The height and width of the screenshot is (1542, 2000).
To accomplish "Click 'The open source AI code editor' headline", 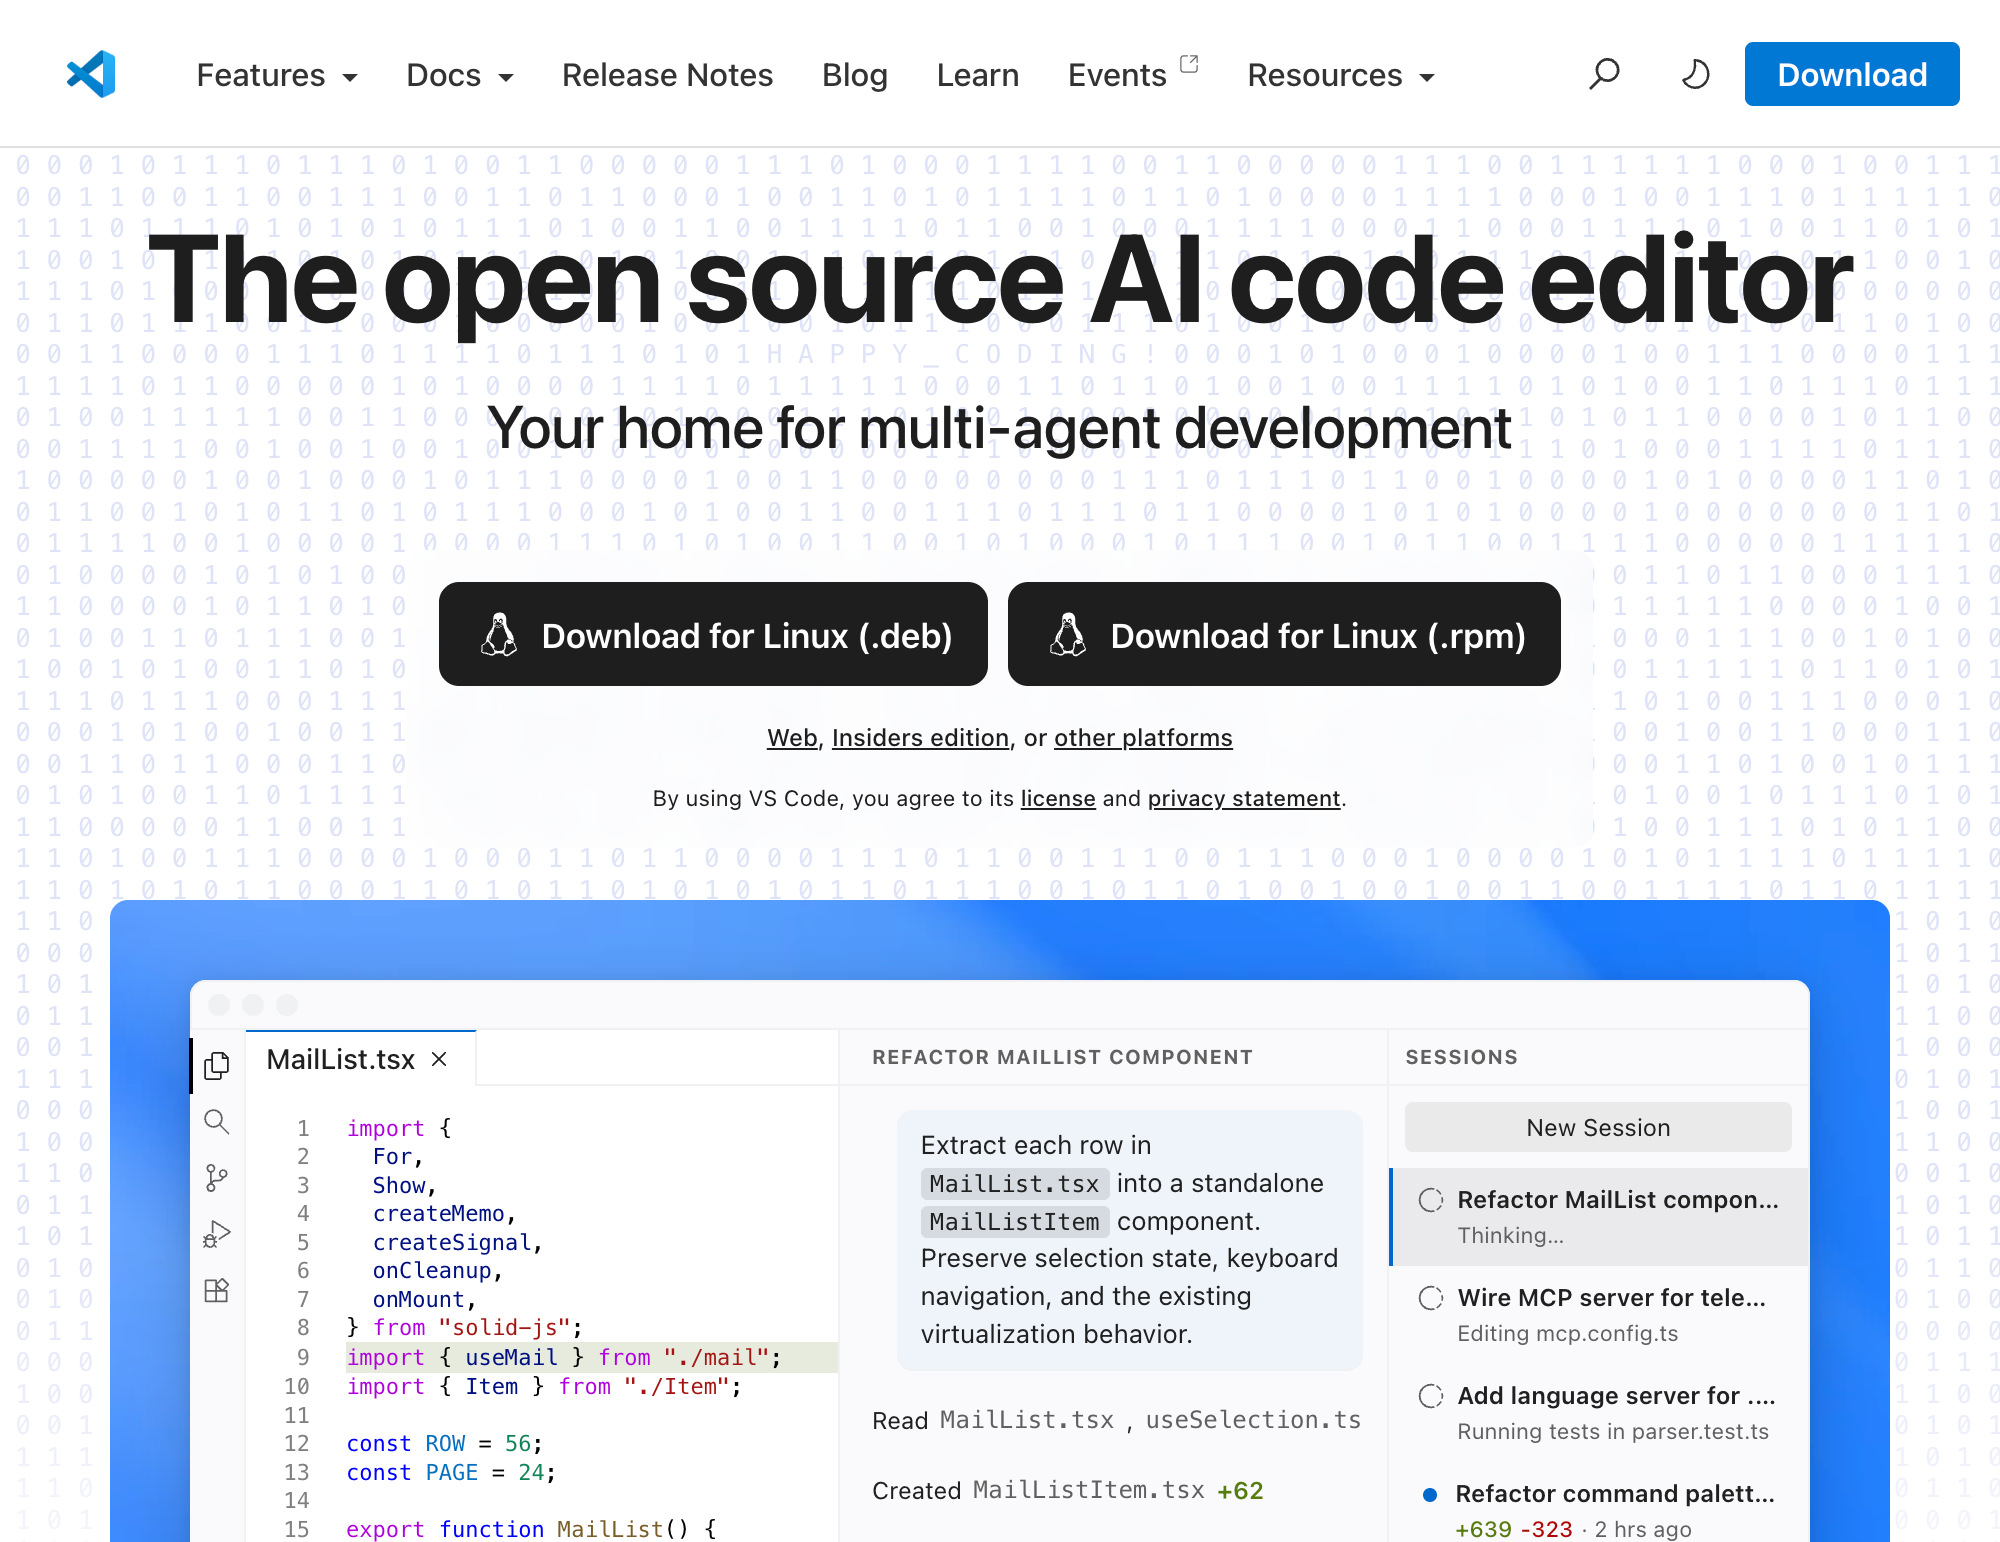I will 1000,281.
